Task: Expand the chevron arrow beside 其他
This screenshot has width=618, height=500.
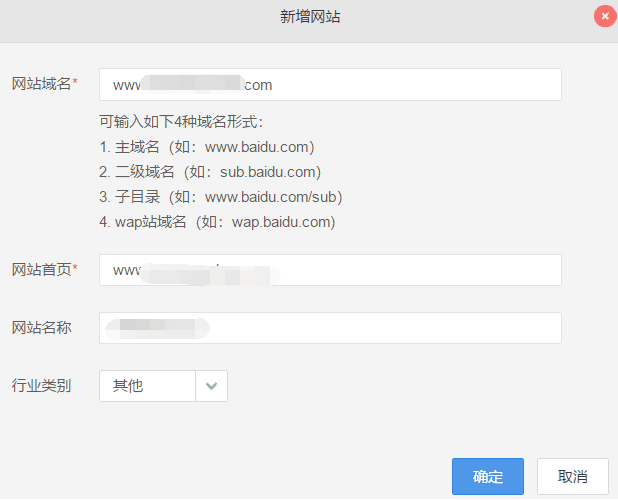Action: [x=211, y=386]
